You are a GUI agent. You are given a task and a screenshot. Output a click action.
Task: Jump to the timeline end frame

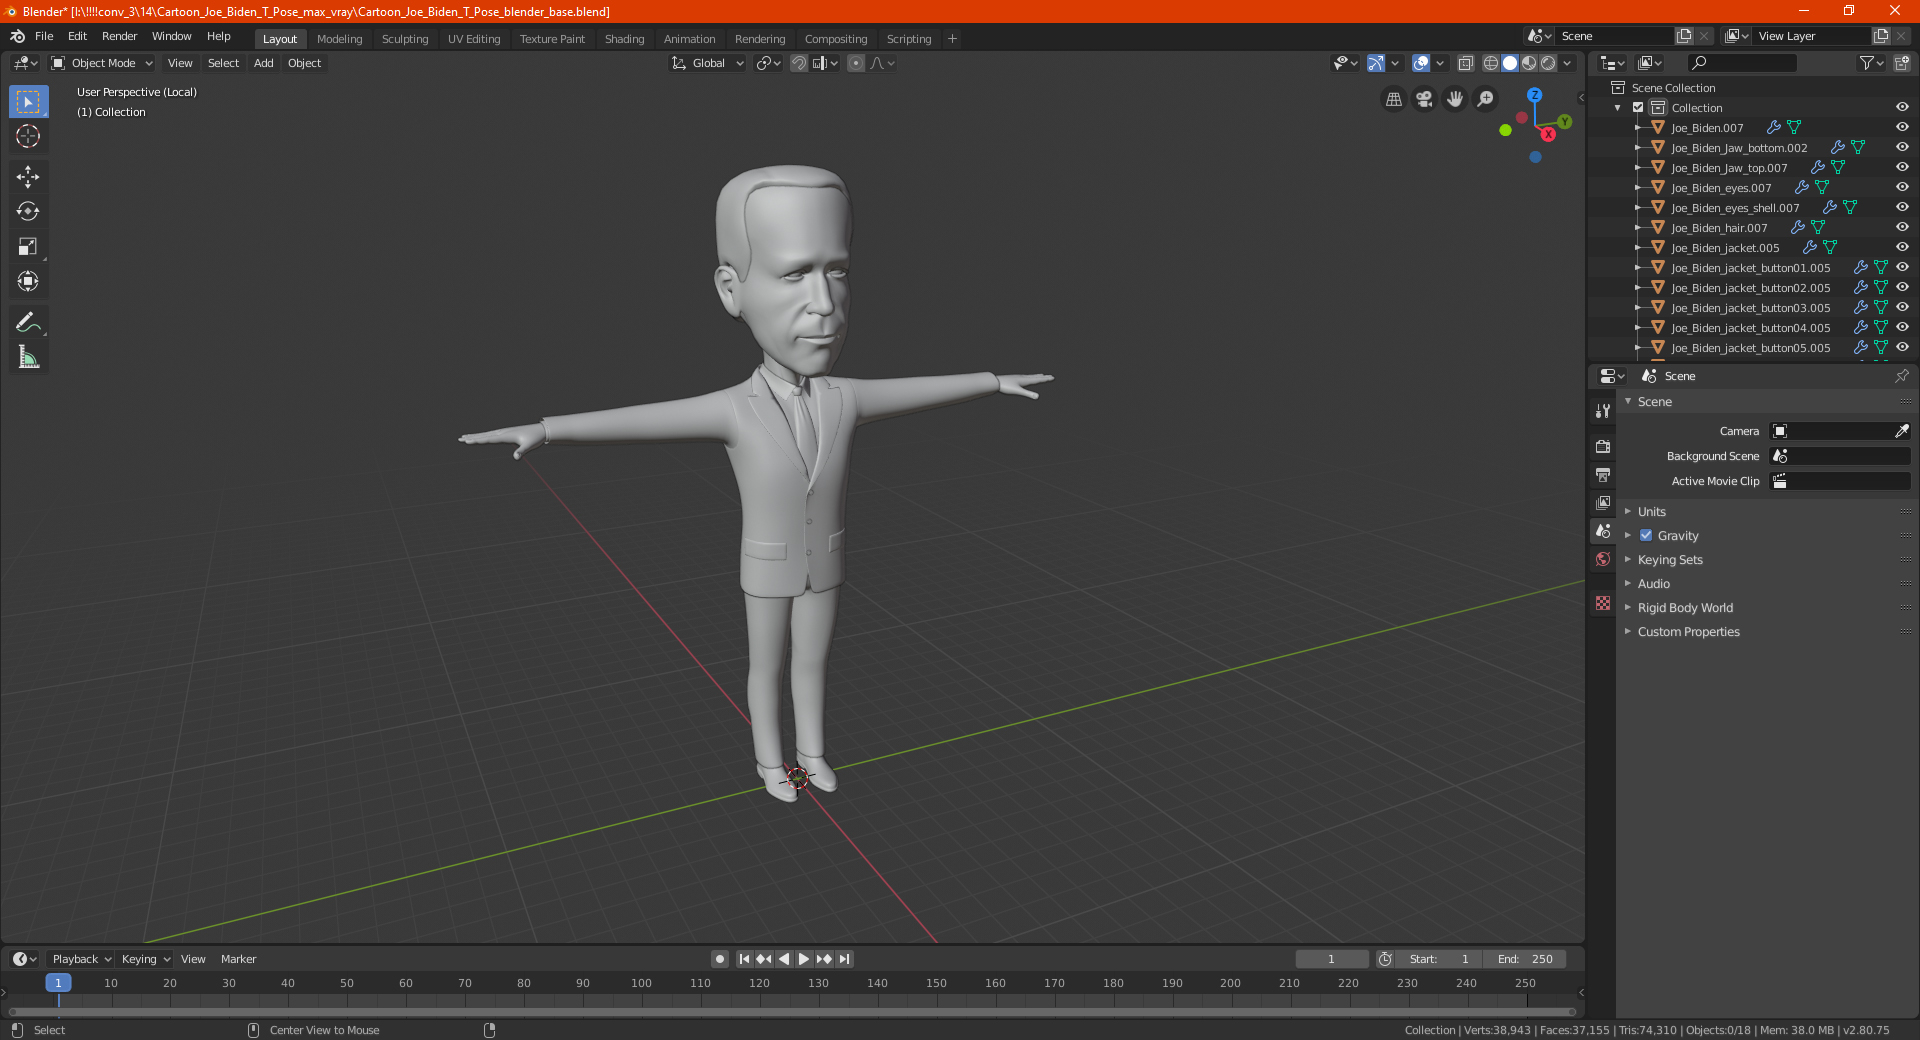pos(845,959)
